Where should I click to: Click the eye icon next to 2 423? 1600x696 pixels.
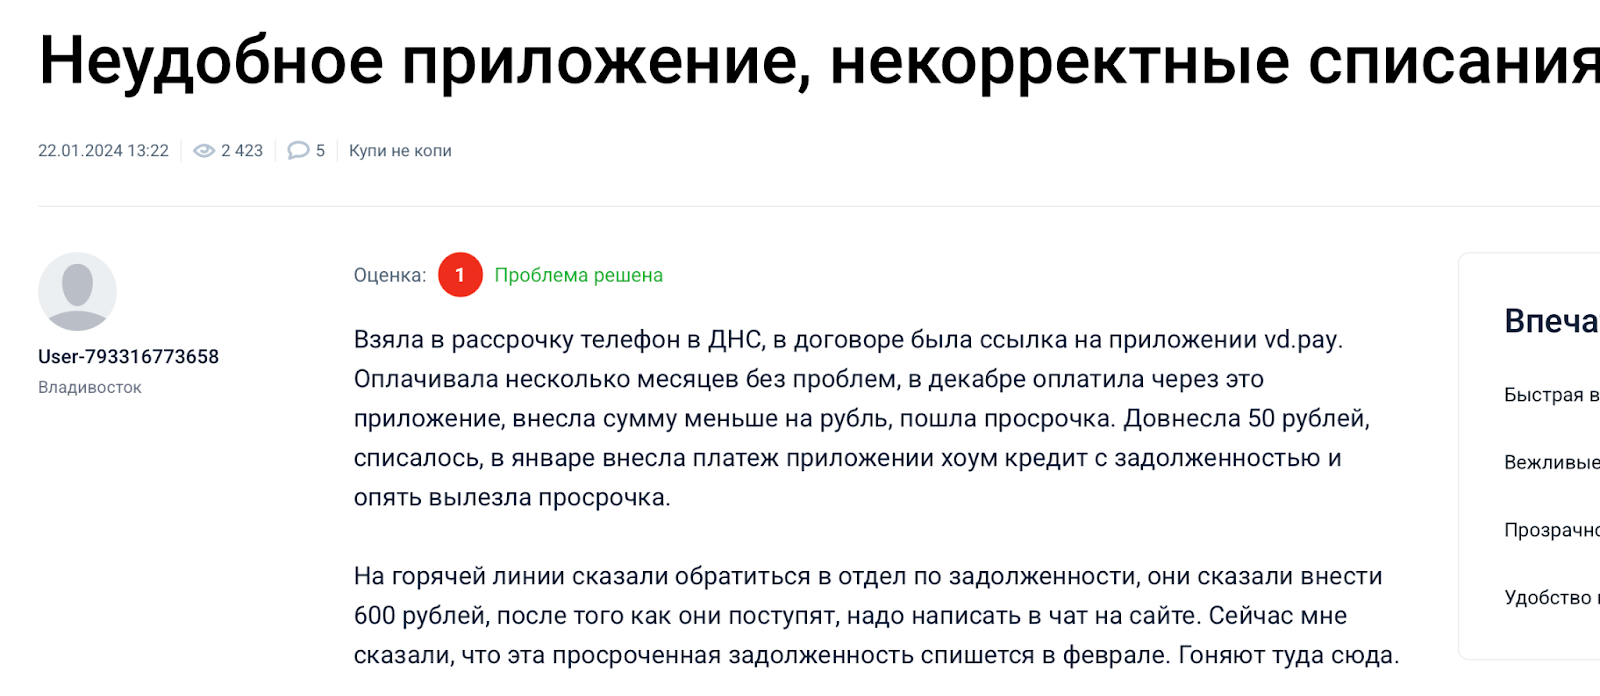(x=205, y=150)
